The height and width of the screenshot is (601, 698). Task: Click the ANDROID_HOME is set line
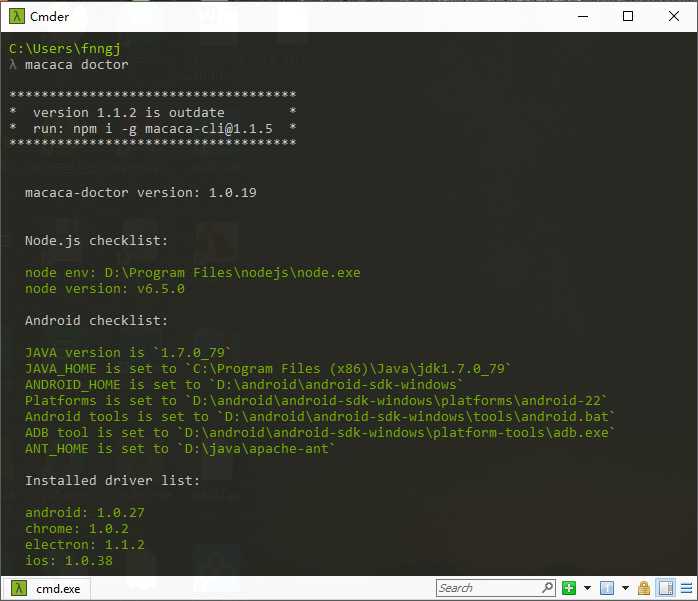[244, 385]
